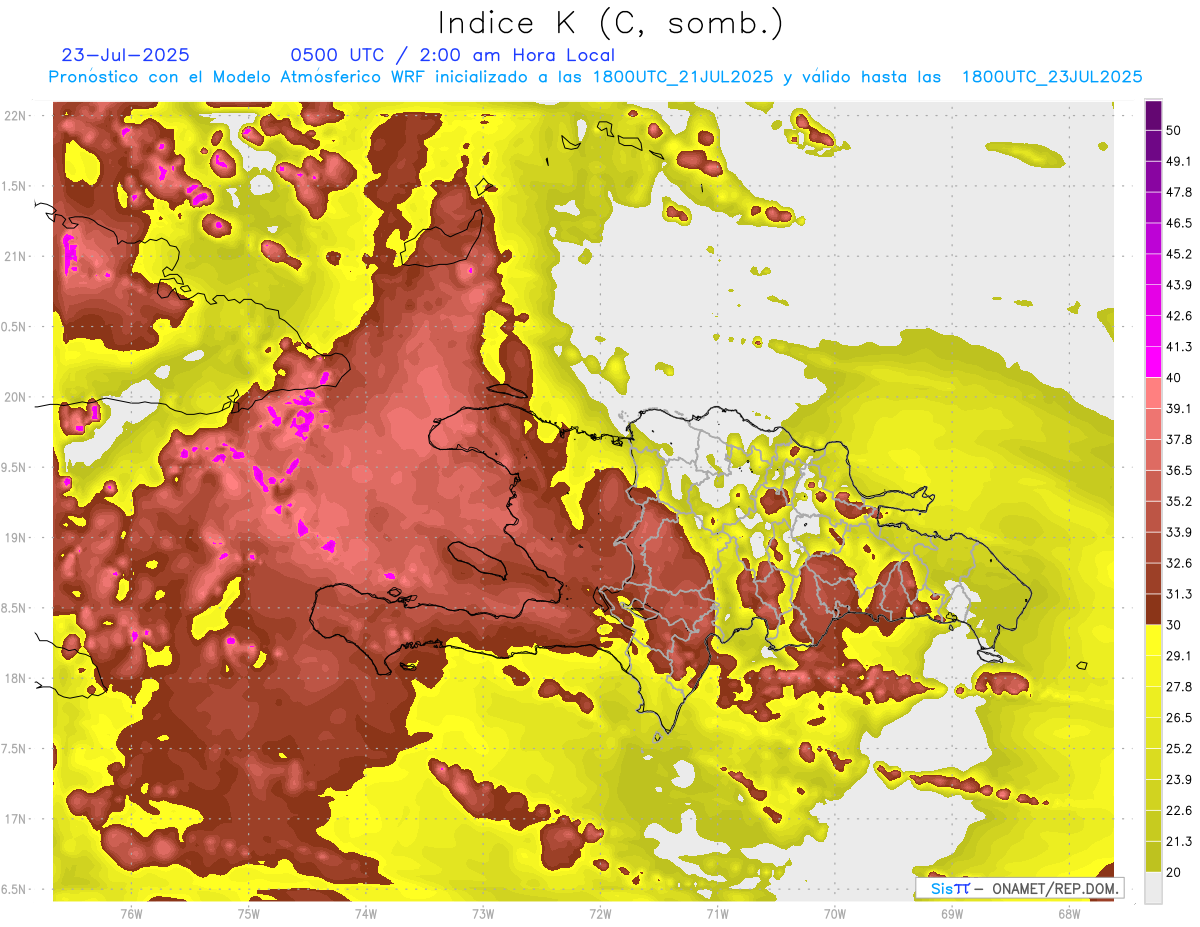Click the colorbar value "20"
The width and height of the screenshot is (1200, 927).
(1175, 873)
